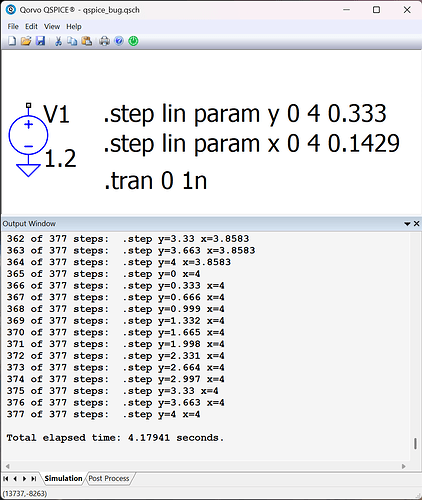422x500 pixels.
Task: Click output line '369 of 377 steps'
Action: (115, 321)
